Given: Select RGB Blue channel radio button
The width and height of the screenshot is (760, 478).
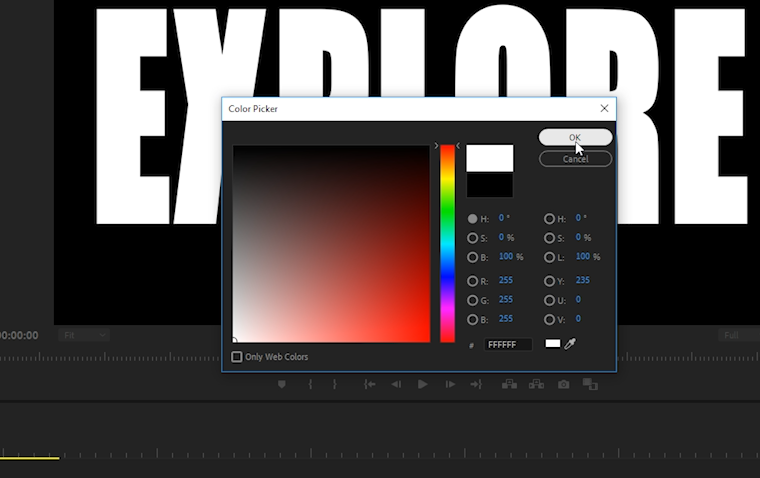Looking at the screenshot, I should click(473, 319).
